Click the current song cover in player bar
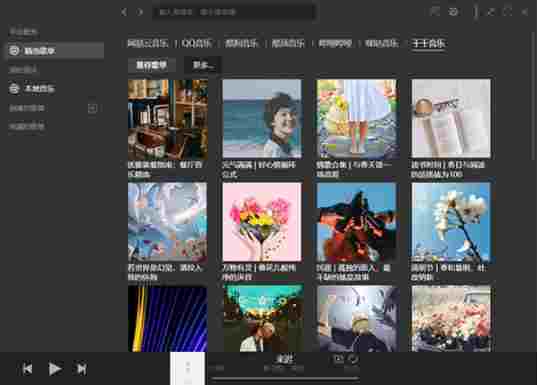This screenshot has height=385, width=538. [x=187, y=369]
